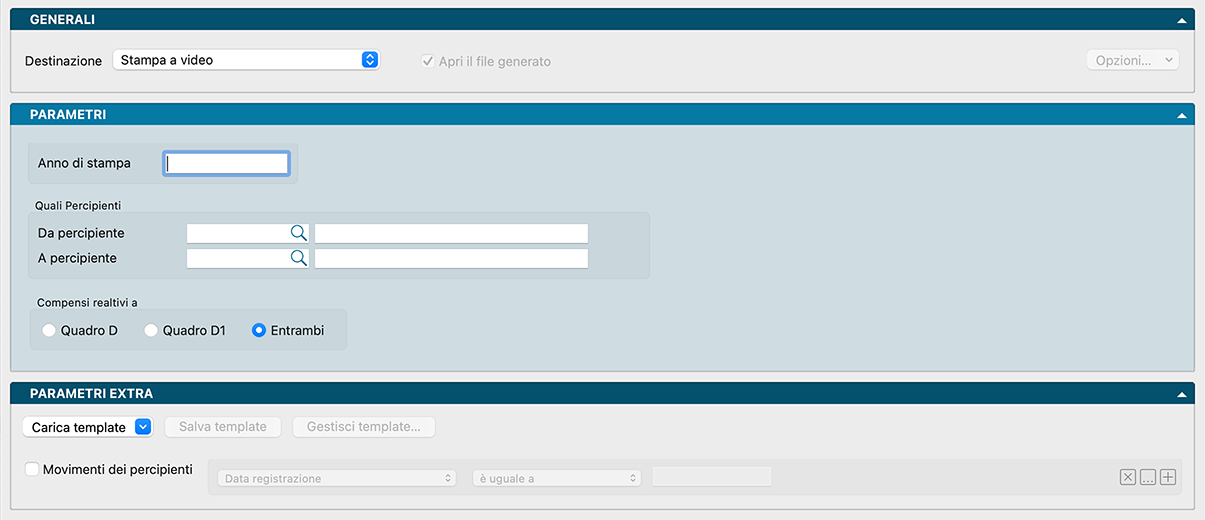This screenshot has height=520, width=1205.
Task: Collapse the Generali section triangle
Action: 1182,20
